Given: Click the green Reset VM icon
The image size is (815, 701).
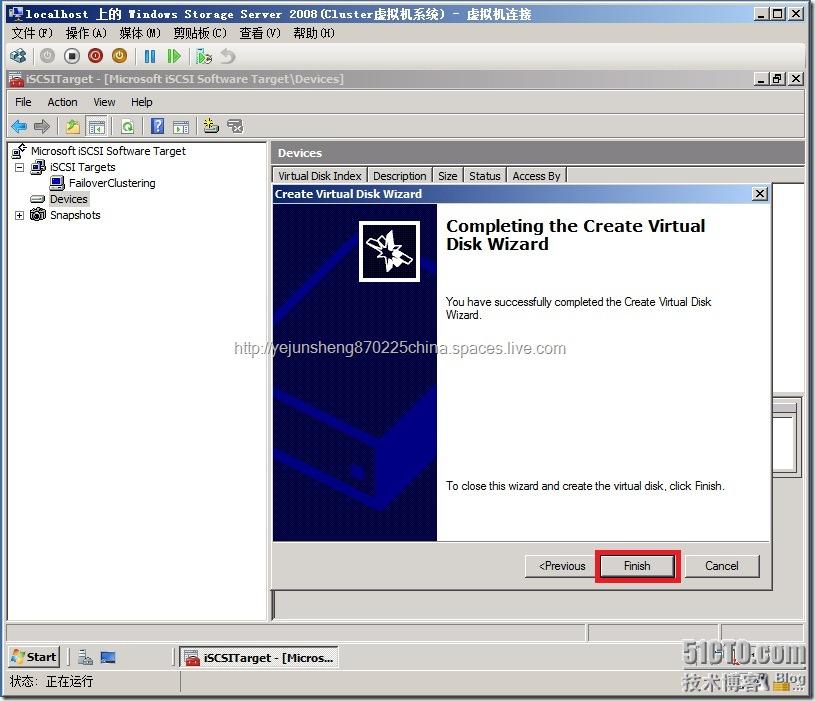Looking at the screenshot, I should tap(174, 56).
